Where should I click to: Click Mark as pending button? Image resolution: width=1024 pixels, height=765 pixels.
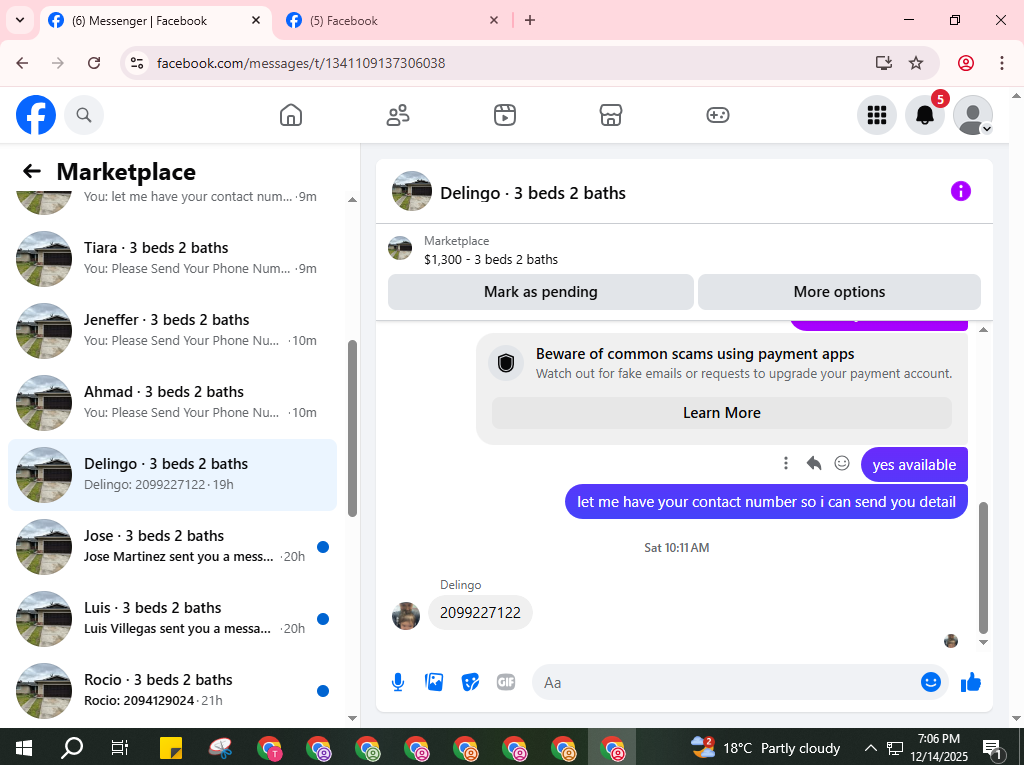(x=541, y=292)
